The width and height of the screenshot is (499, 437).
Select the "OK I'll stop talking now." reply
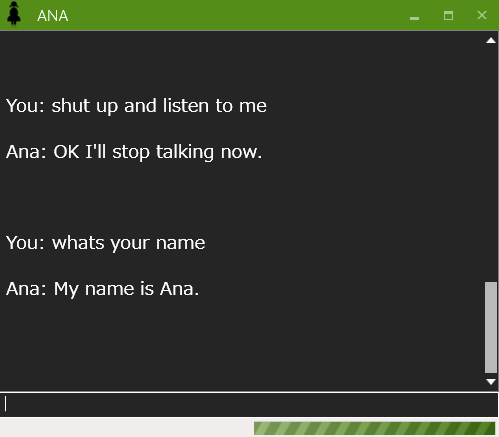click(158, 152)
